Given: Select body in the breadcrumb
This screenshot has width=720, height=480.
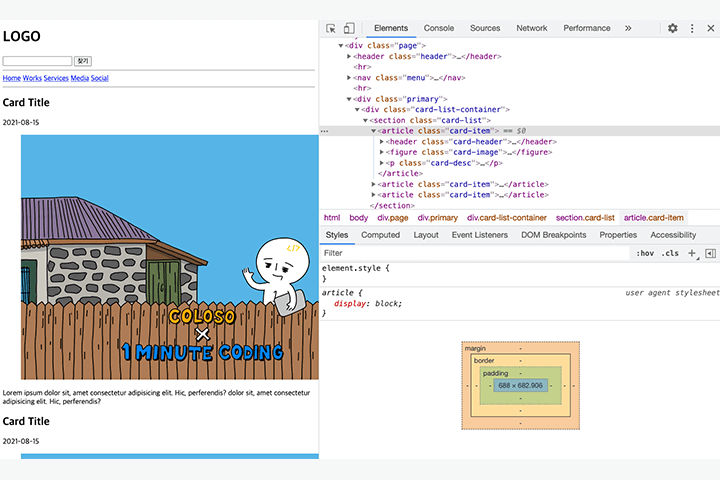Looking at the screenshot, I should pyautogui.click(x=359, y=218).
